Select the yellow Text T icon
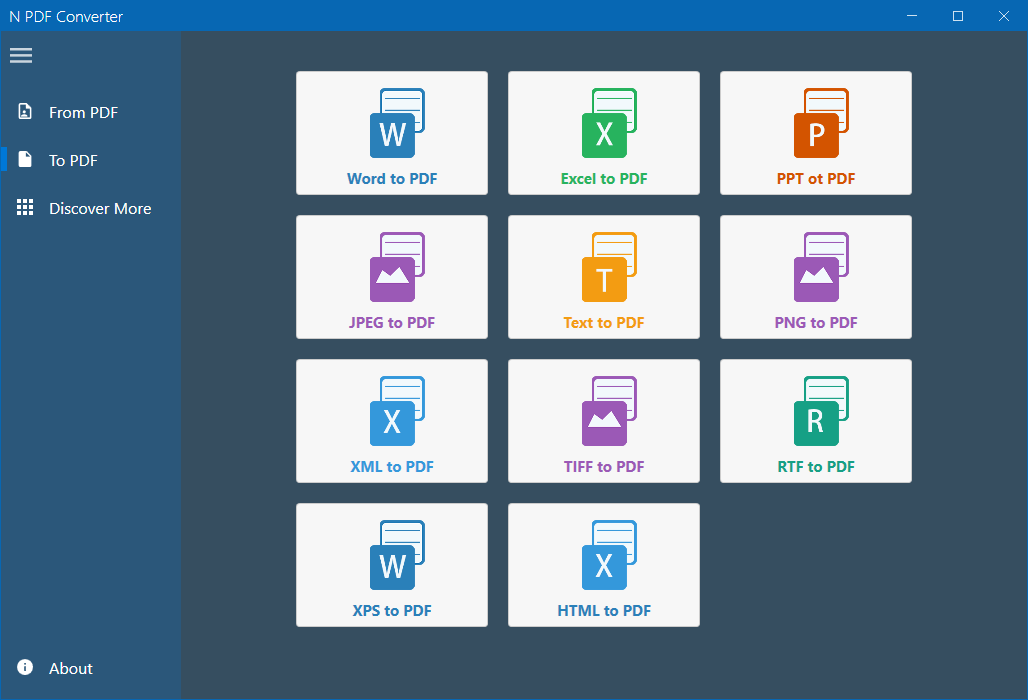The width and height of the screenshot is (1028, 700). tap(609, 267)
